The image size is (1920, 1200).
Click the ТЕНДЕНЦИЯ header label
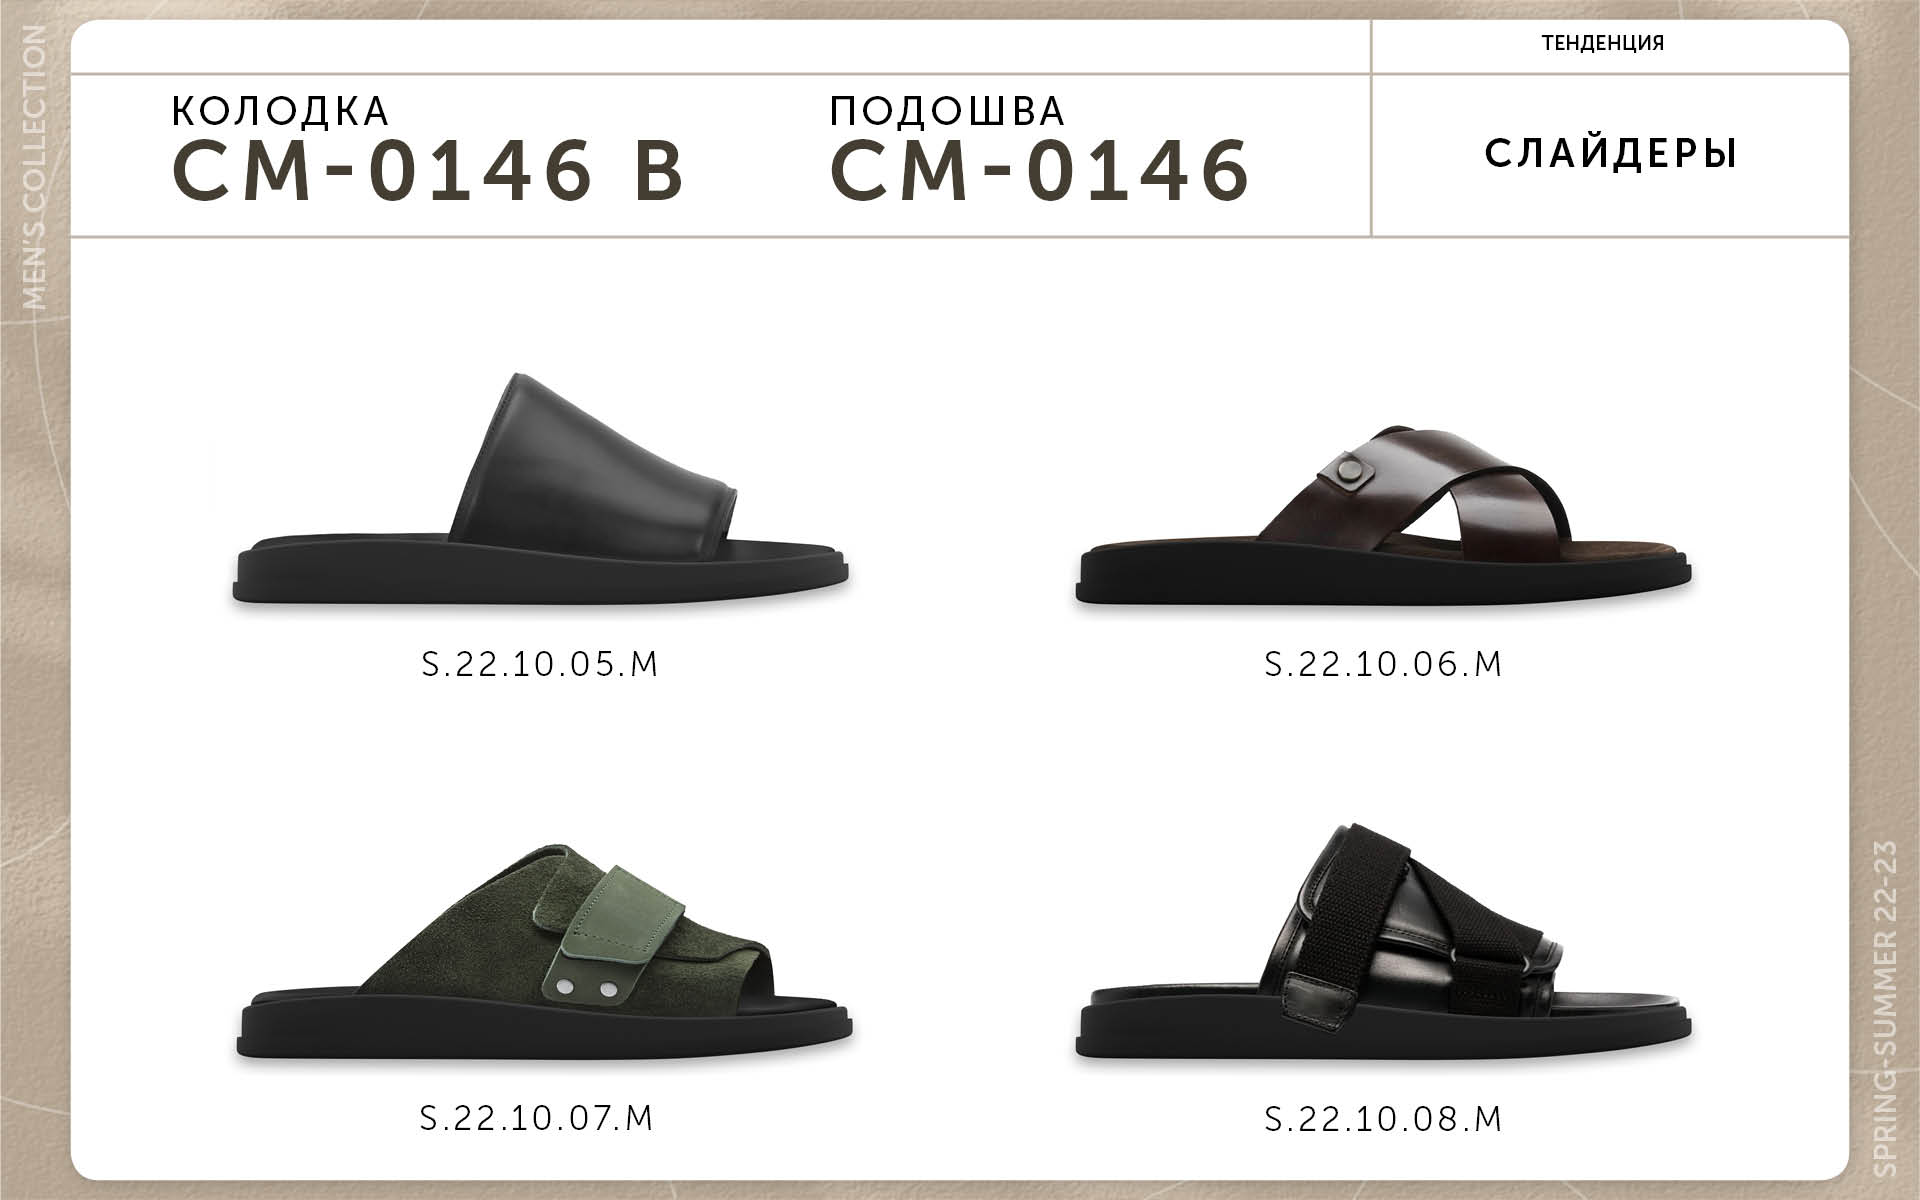[1603, 43]
